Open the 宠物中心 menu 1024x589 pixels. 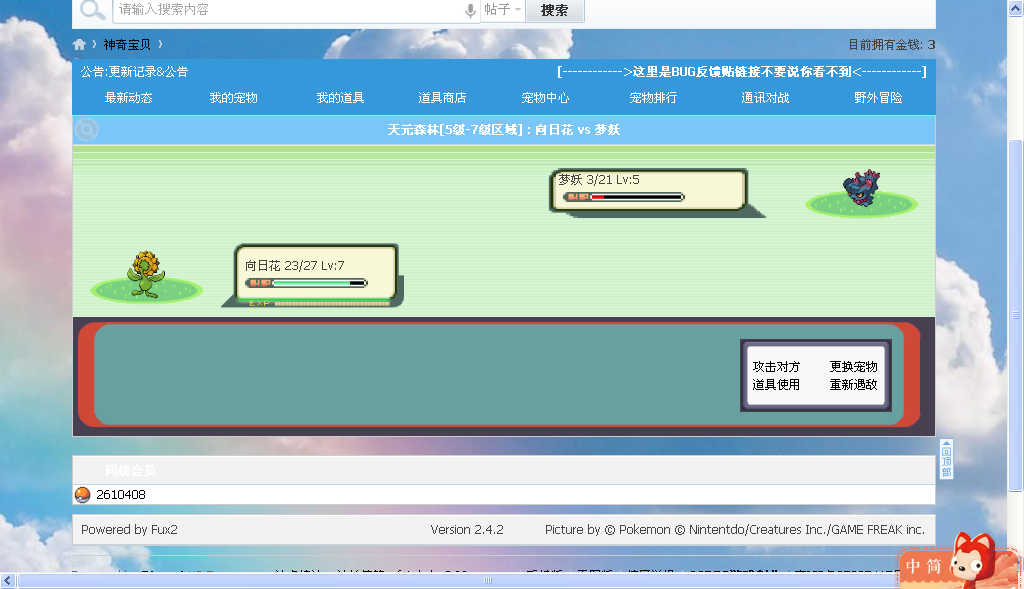(x=545, y=98)
